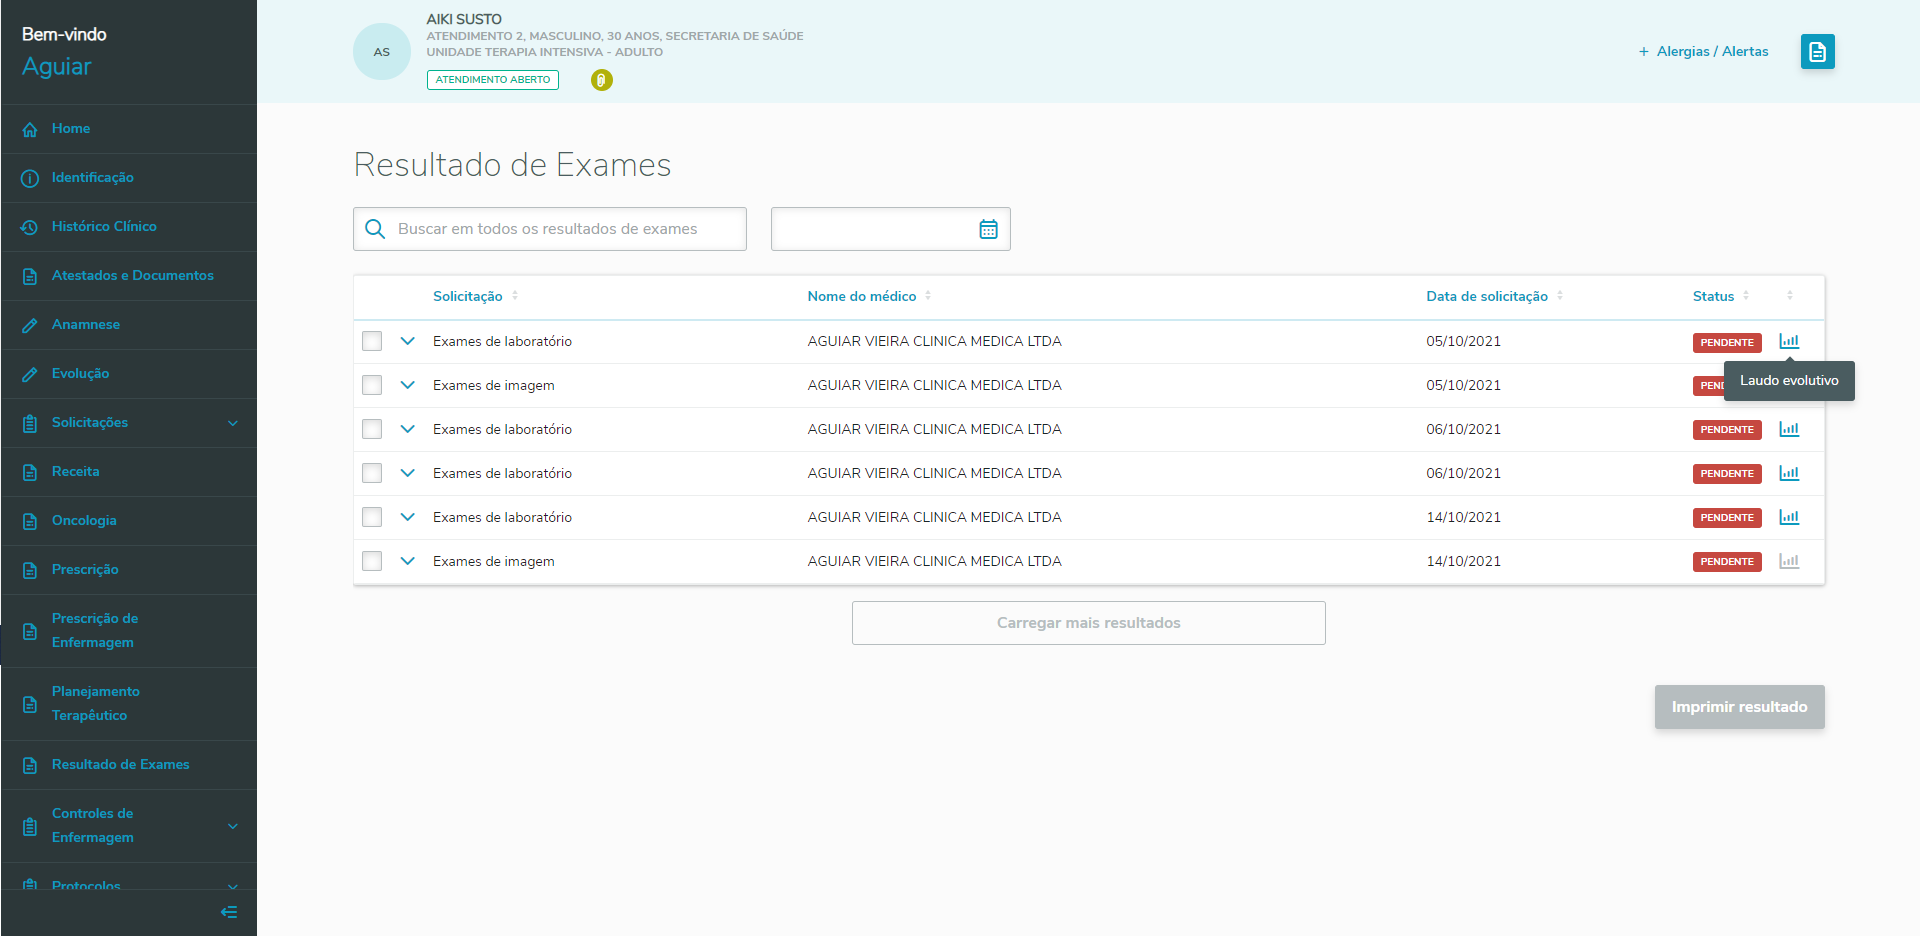Open Alergias / Alertas link
Viewport: 1920px width, 936px height.
[1703, 52]
